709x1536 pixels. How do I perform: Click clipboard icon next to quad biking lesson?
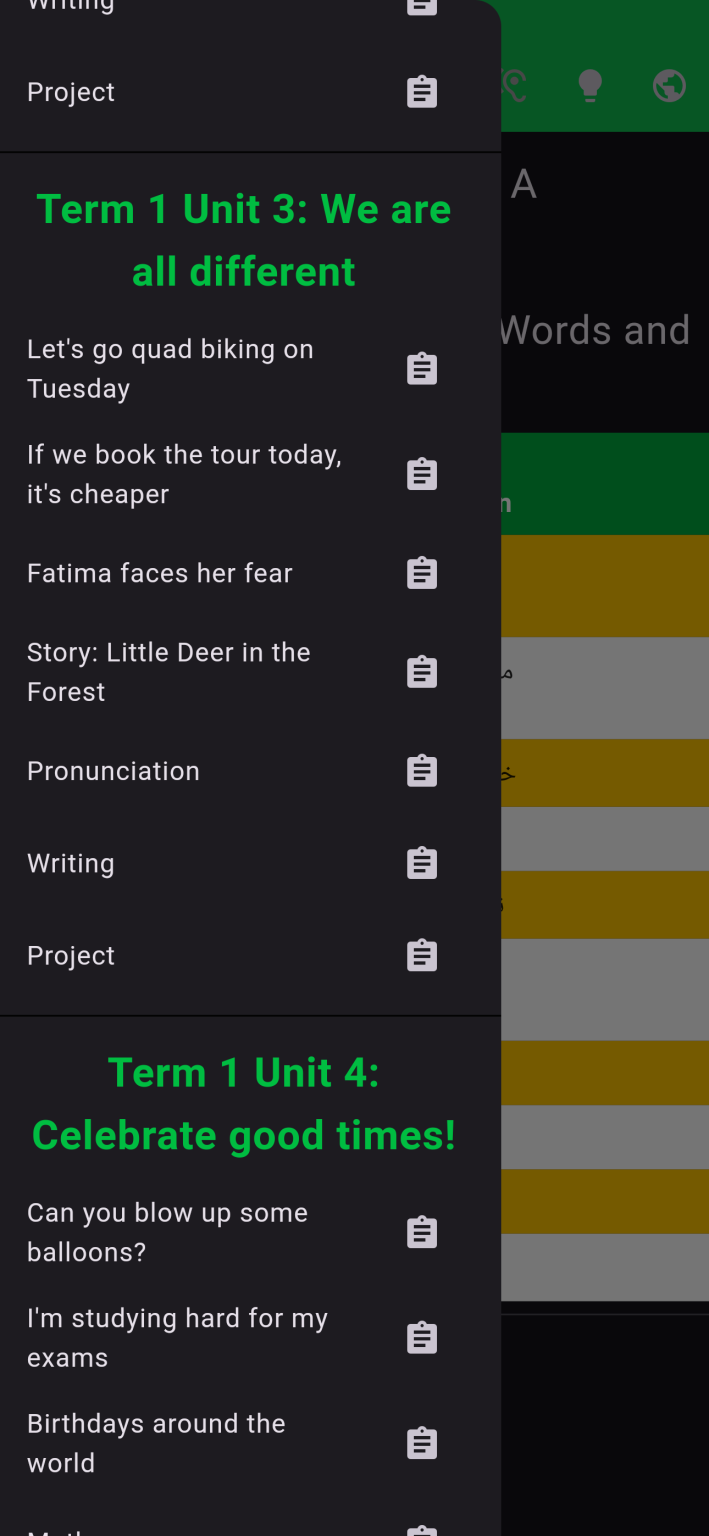click(x=422, y=369)
